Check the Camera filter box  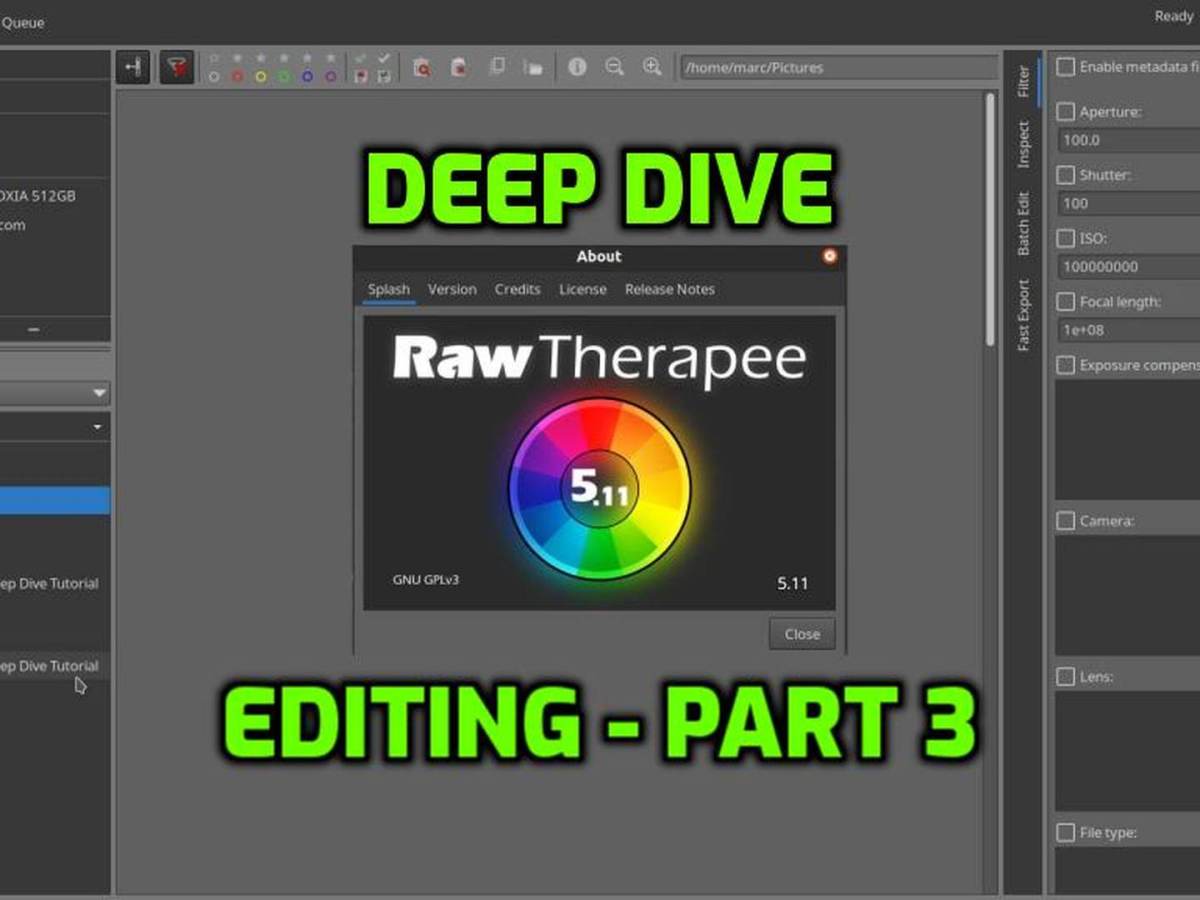coord(1066,521)
